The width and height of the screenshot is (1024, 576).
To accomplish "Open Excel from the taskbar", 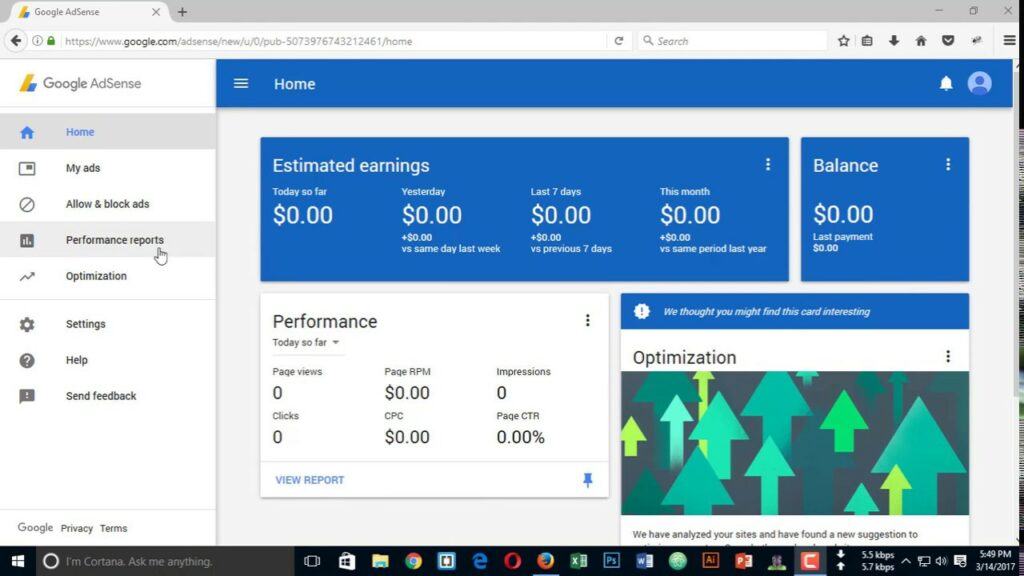I will [579, 561].
